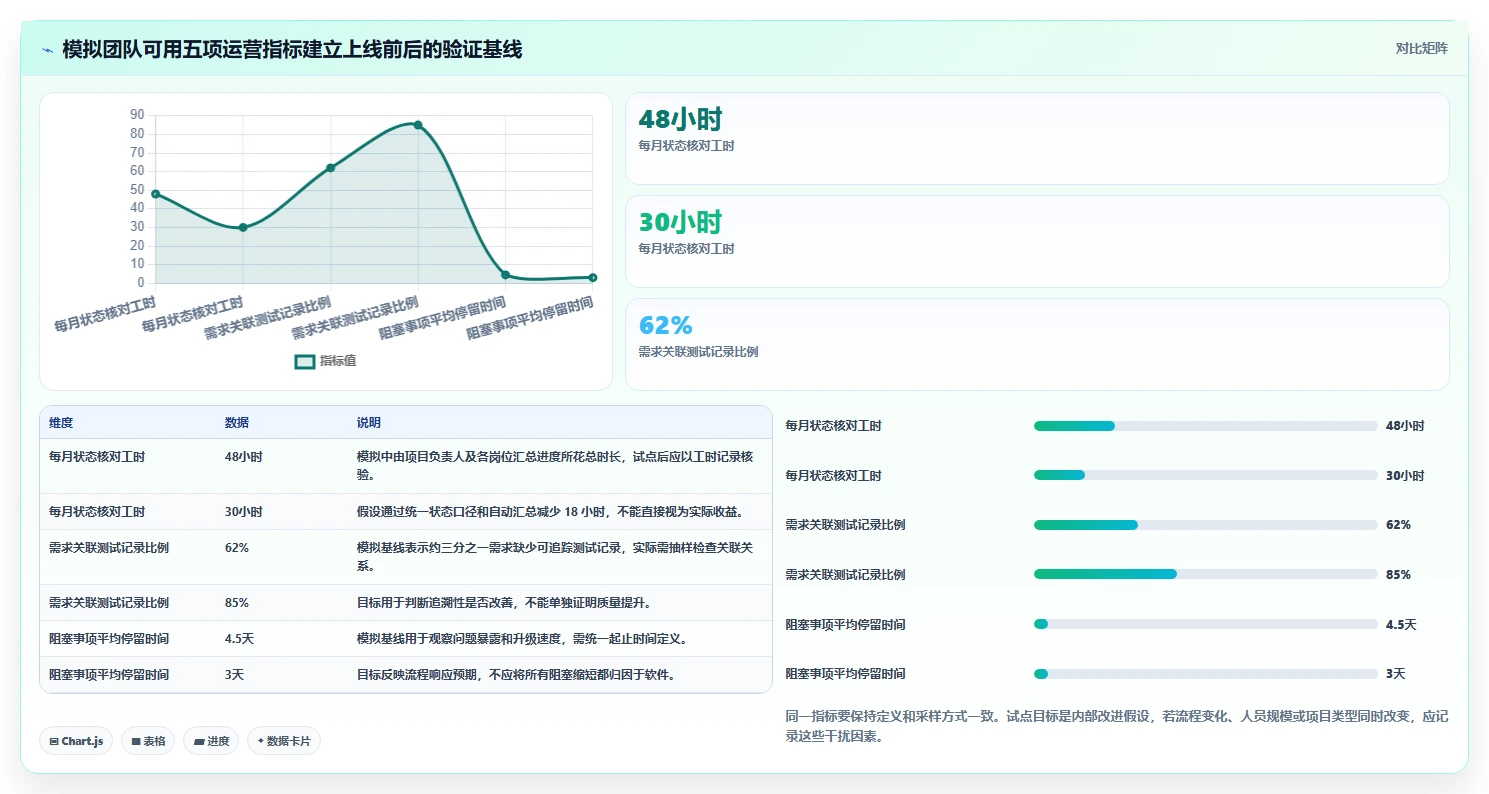Click the 4.5天 cell in the table

[240, 639]
